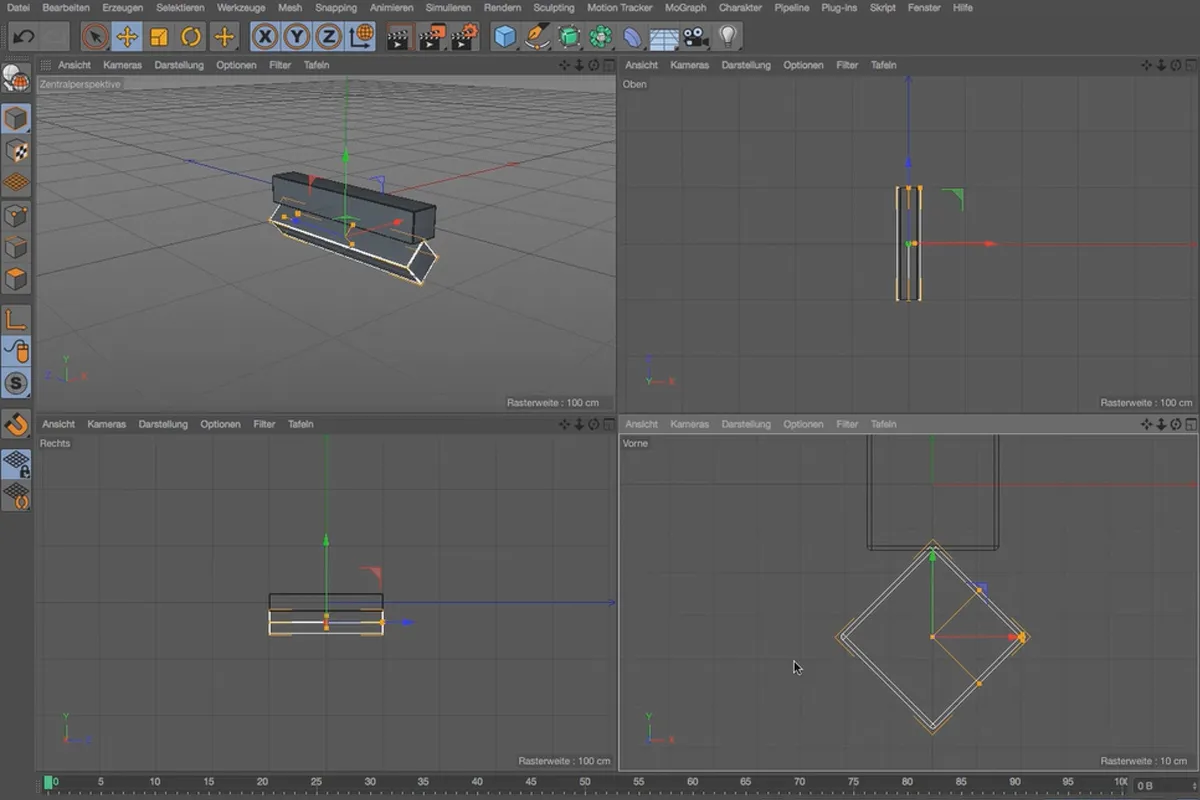Open the Render Settings gear clapperboard

click(464, 38)
